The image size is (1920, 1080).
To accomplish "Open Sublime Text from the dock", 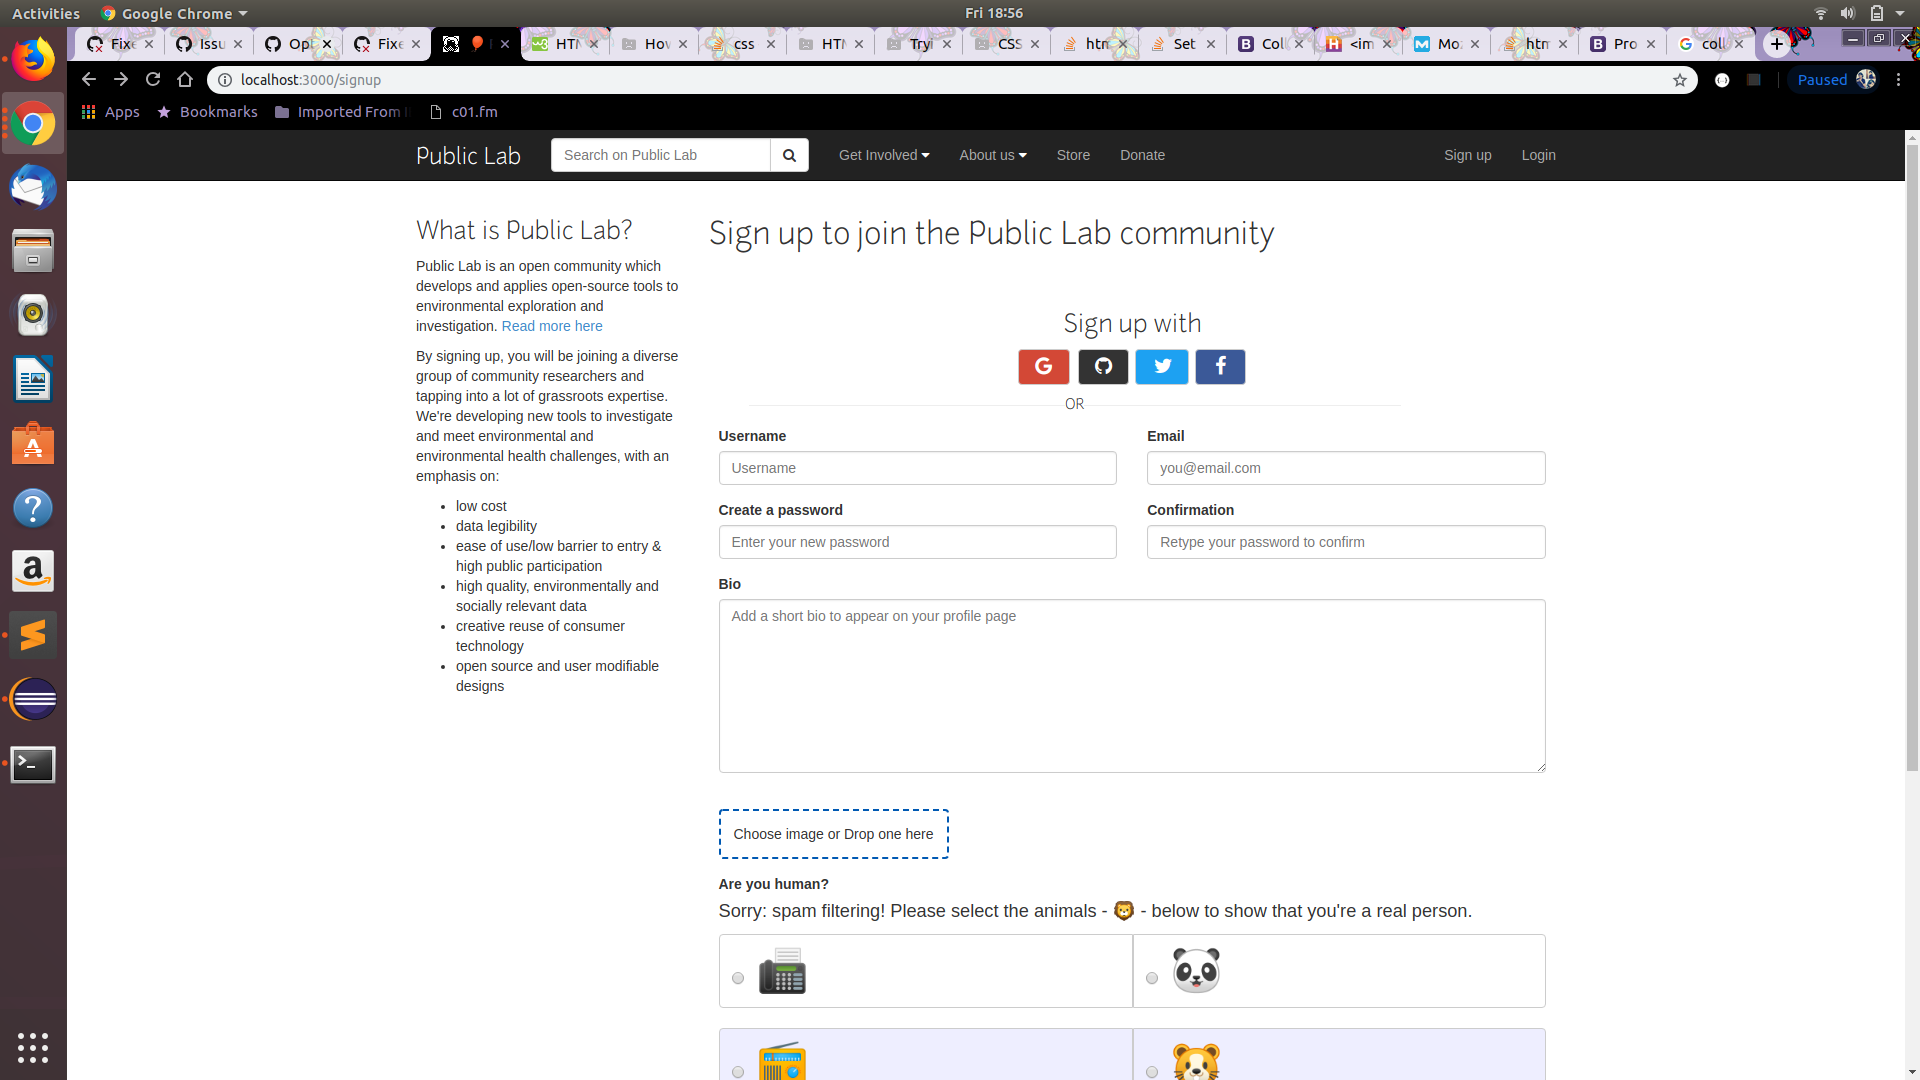I will [x=33, y=635].
